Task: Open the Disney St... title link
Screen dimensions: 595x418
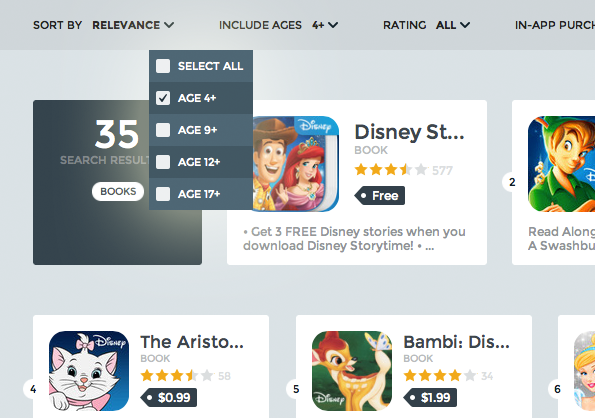Action: [409, 132]
